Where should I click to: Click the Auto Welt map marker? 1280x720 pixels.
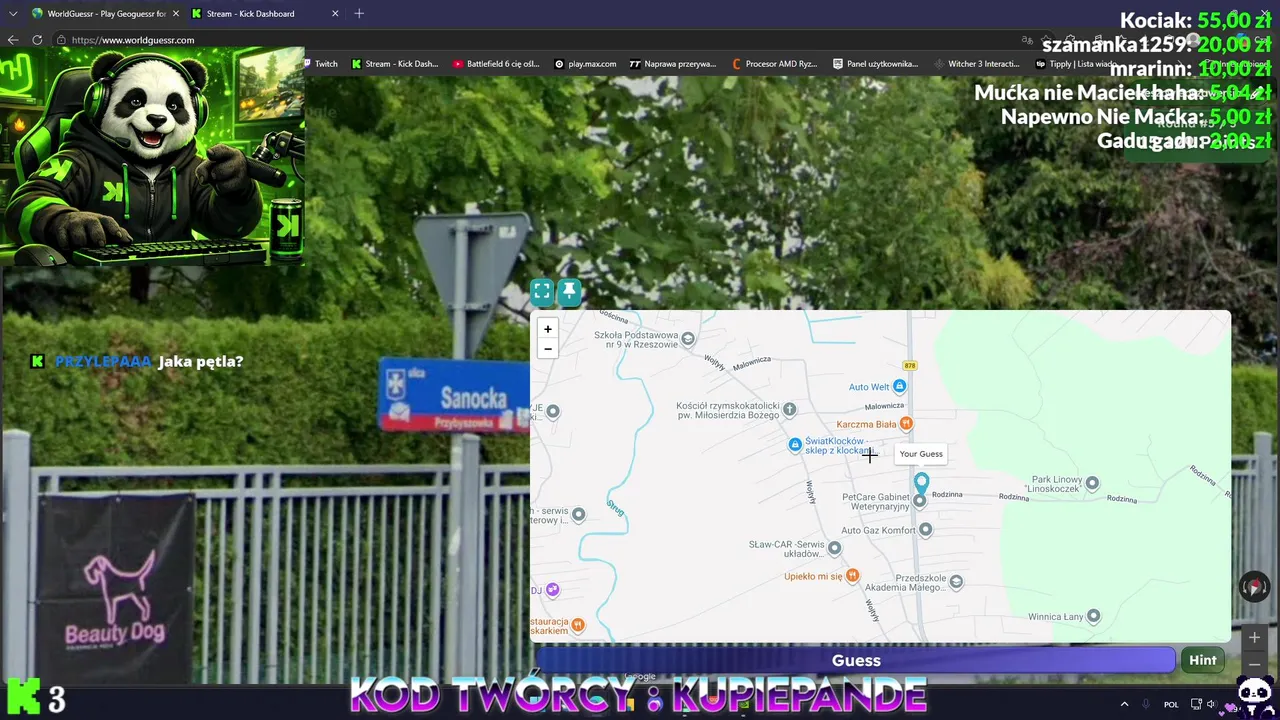coord(899,386)
